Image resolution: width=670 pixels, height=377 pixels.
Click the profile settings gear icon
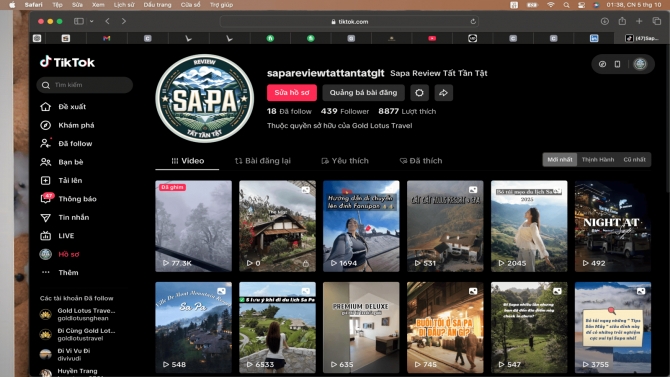pos(419,93)
